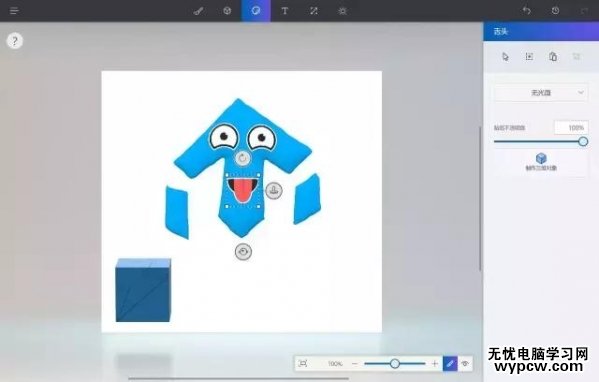Select the left blue side panel shape
The height and width of the screenshot is (382, 599).
click(x=176, y=212)
